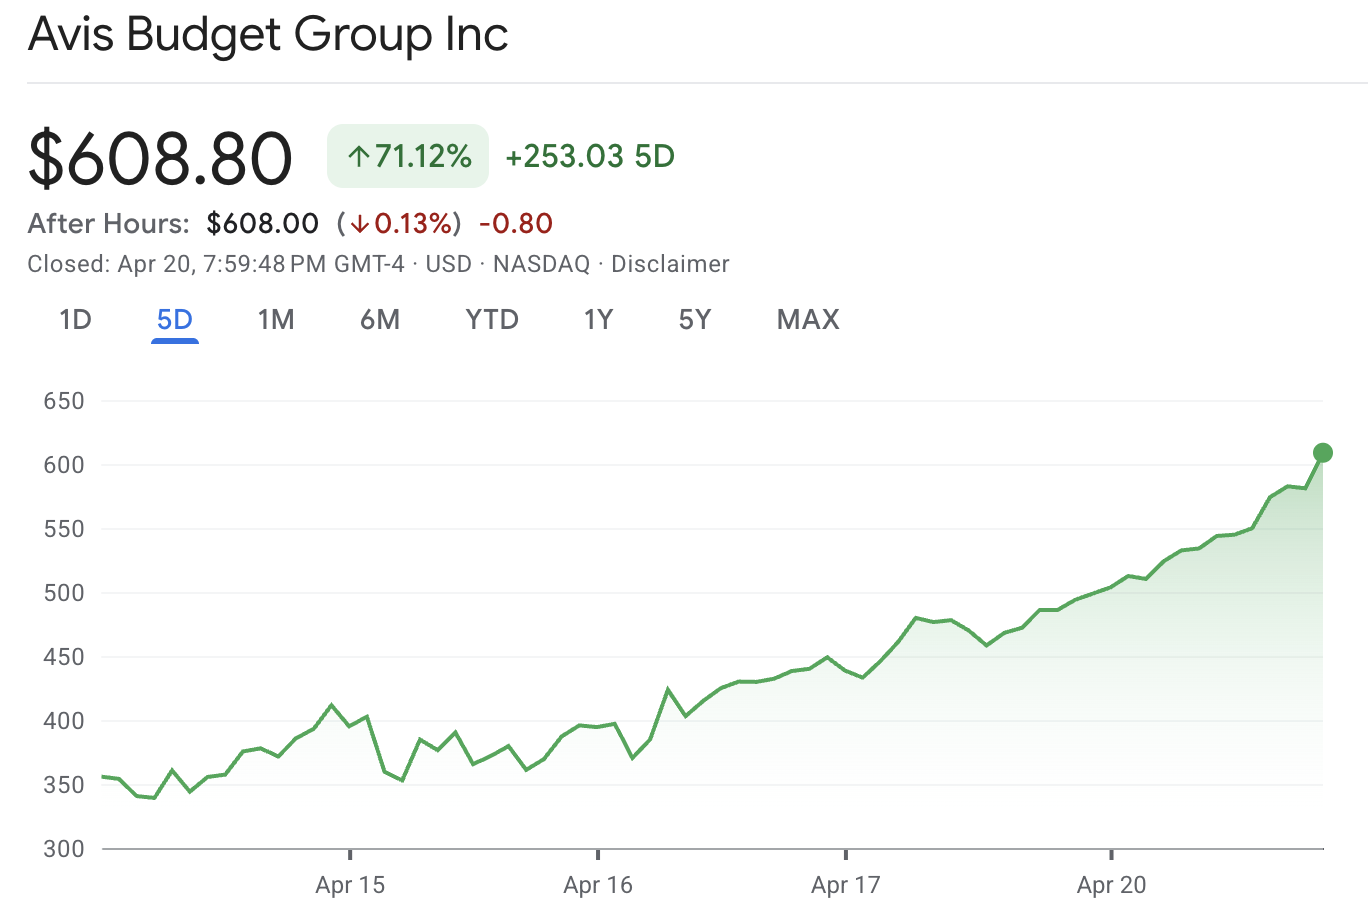
Task: Select the latest price point dot on chart
Action: click(x=1321, y=452)
